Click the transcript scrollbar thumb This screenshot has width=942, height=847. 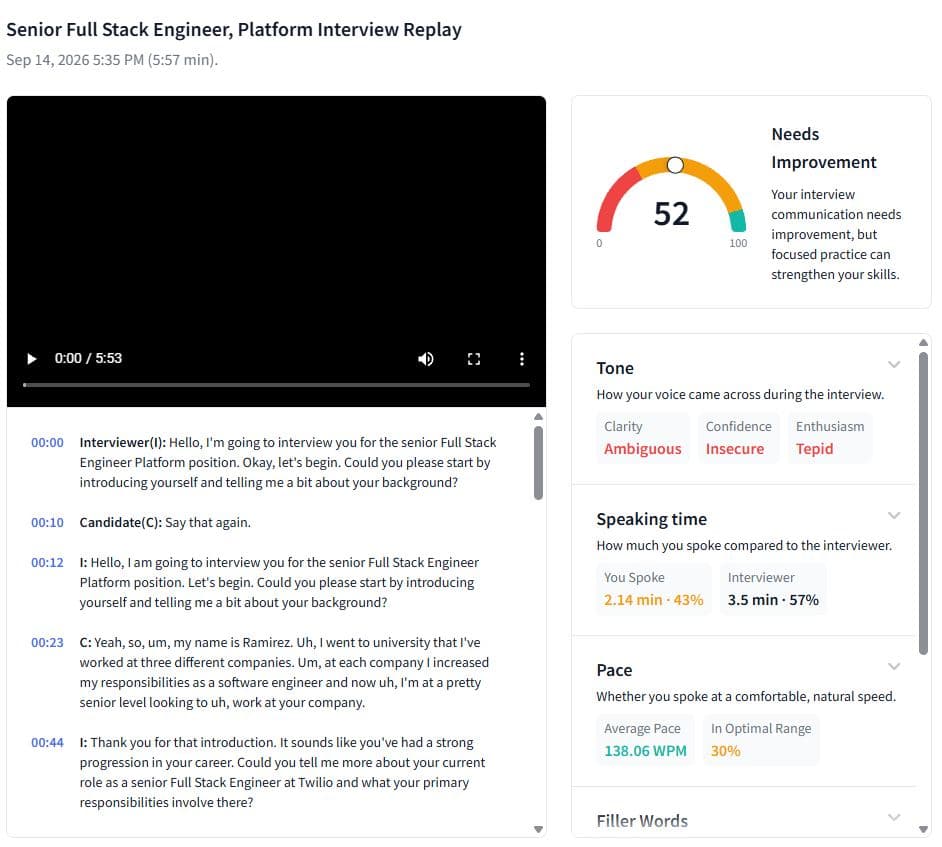(538, 463)
